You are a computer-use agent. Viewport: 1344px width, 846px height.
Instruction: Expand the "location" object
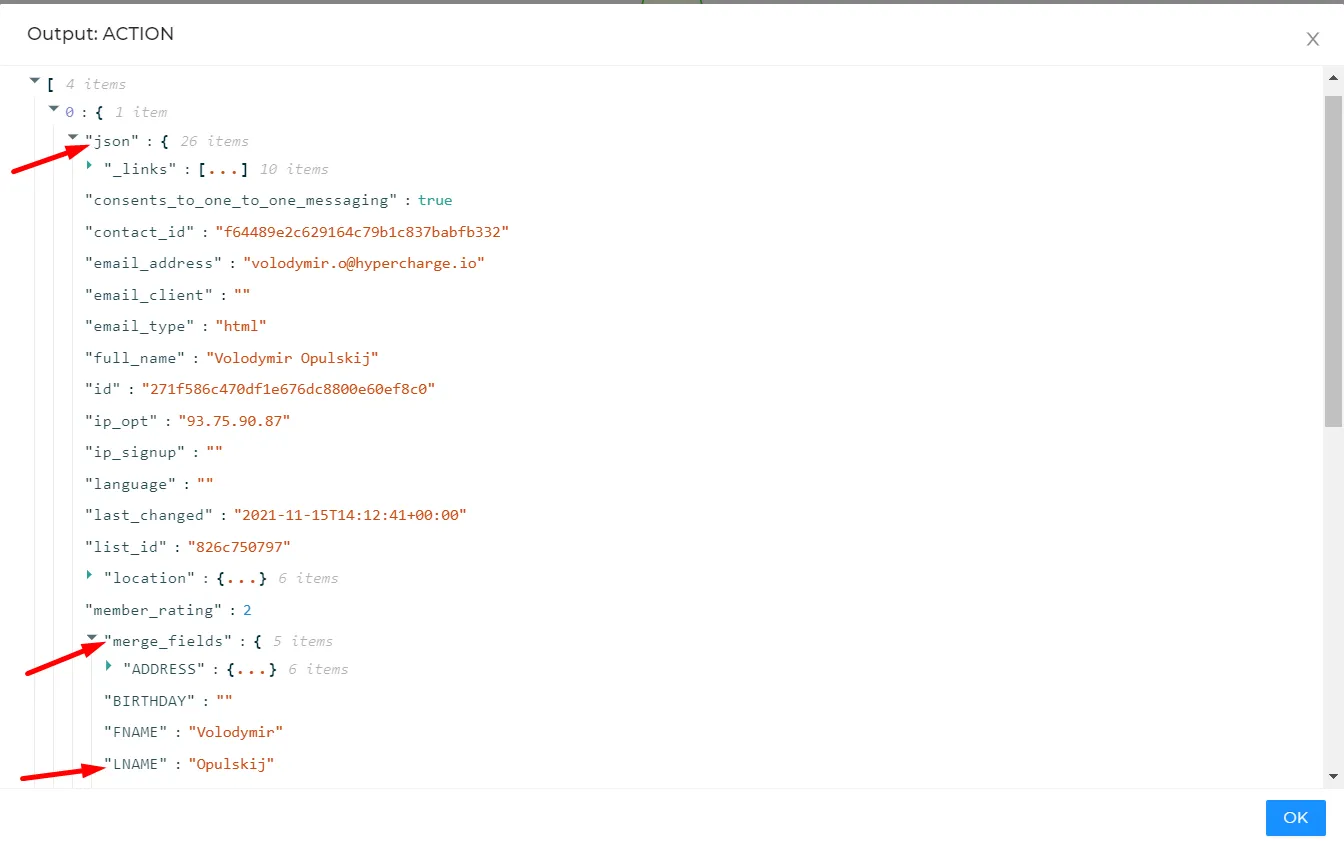point(90,575)
